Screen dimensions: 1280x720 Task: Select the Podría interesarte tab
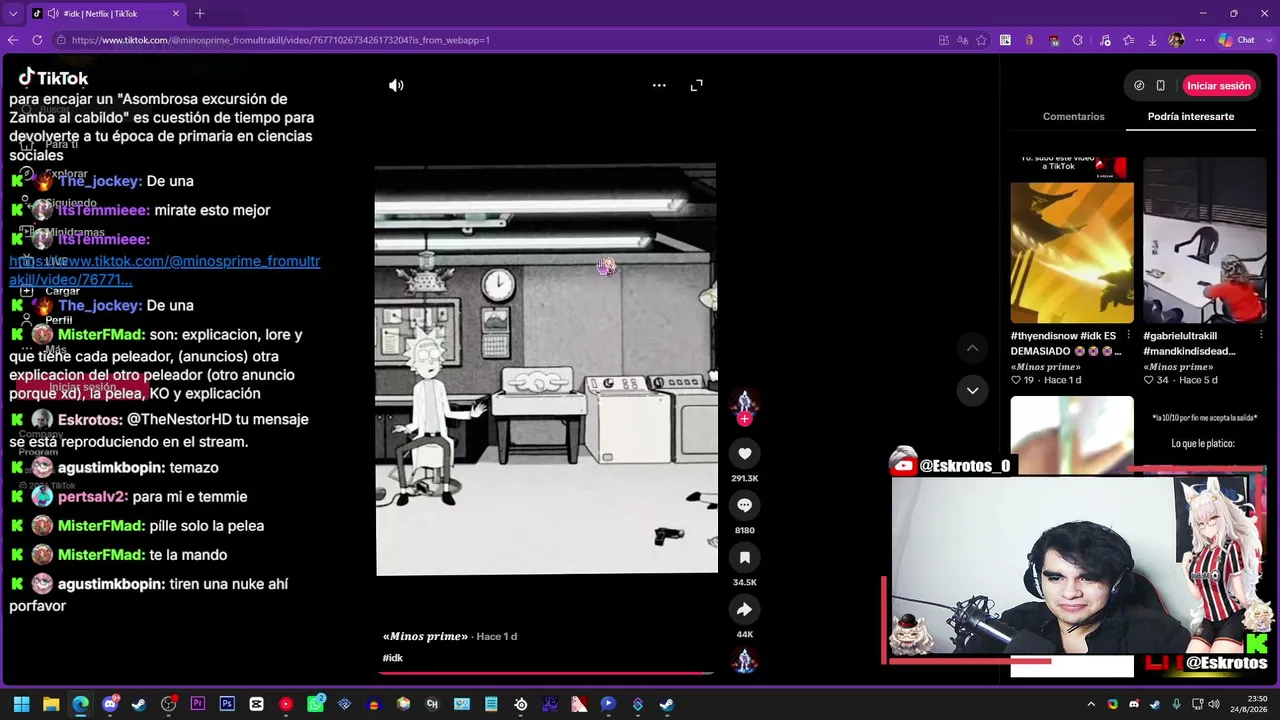pyautogui.click(x=1191, y=117)
